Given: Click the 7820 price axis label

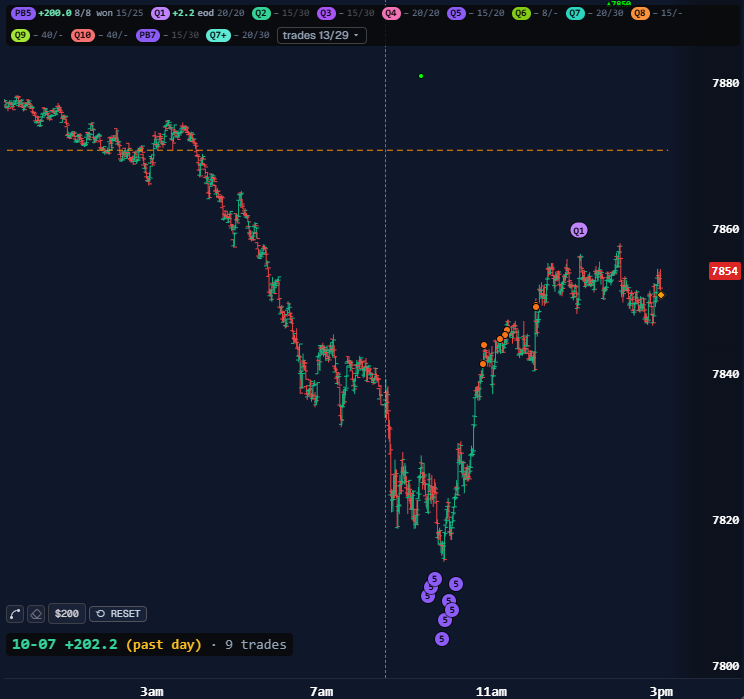Looking at the screenshot, I should [x=725, y=520].
